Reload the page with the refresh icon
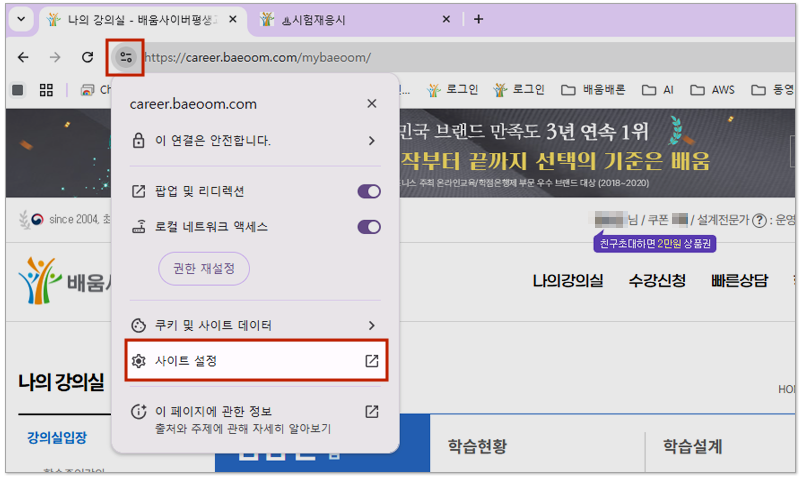The image size is (800, 483). pos(87,58)
